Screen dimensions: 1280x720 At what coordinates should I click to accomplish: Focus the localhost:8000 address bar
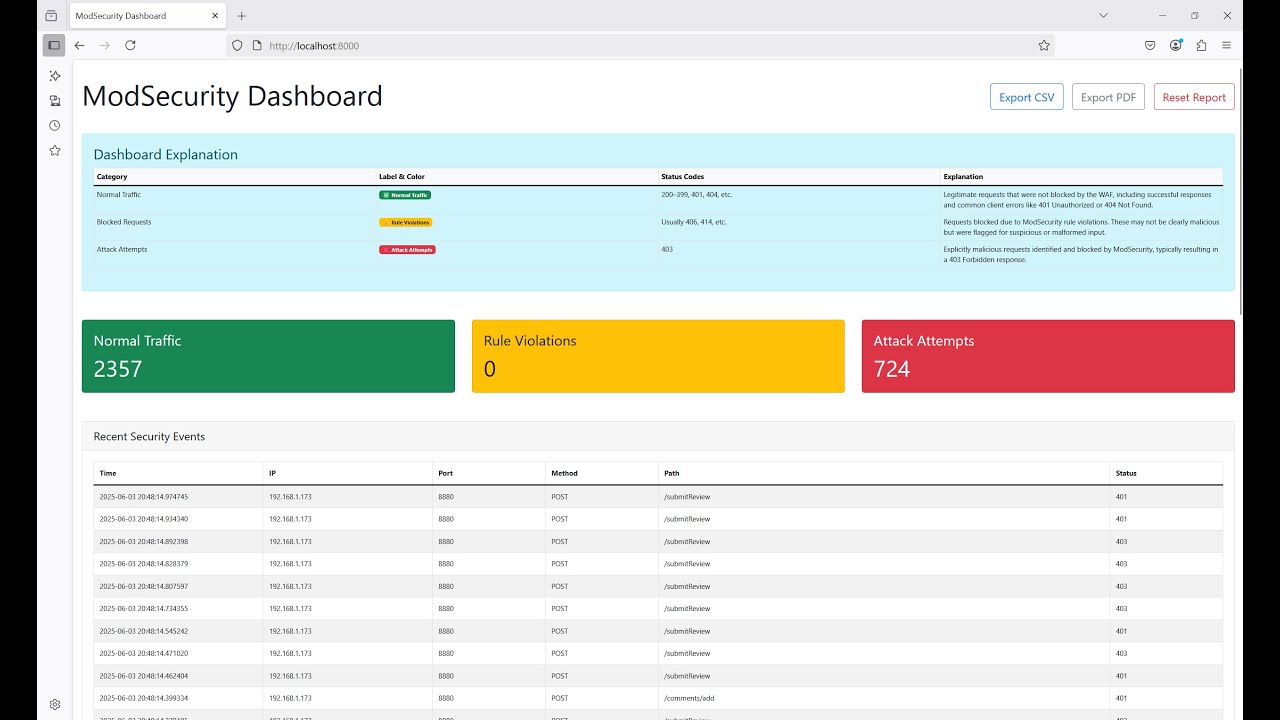click(640, 45)
